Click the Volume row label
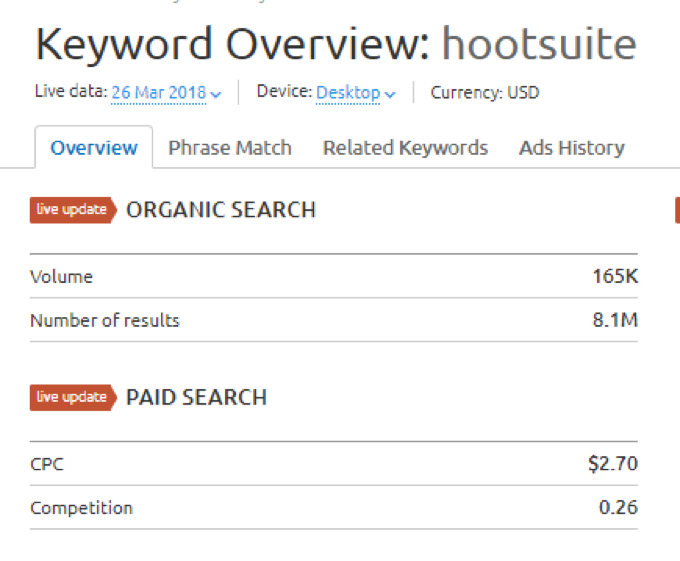The image size is (680, 561). 61,276
